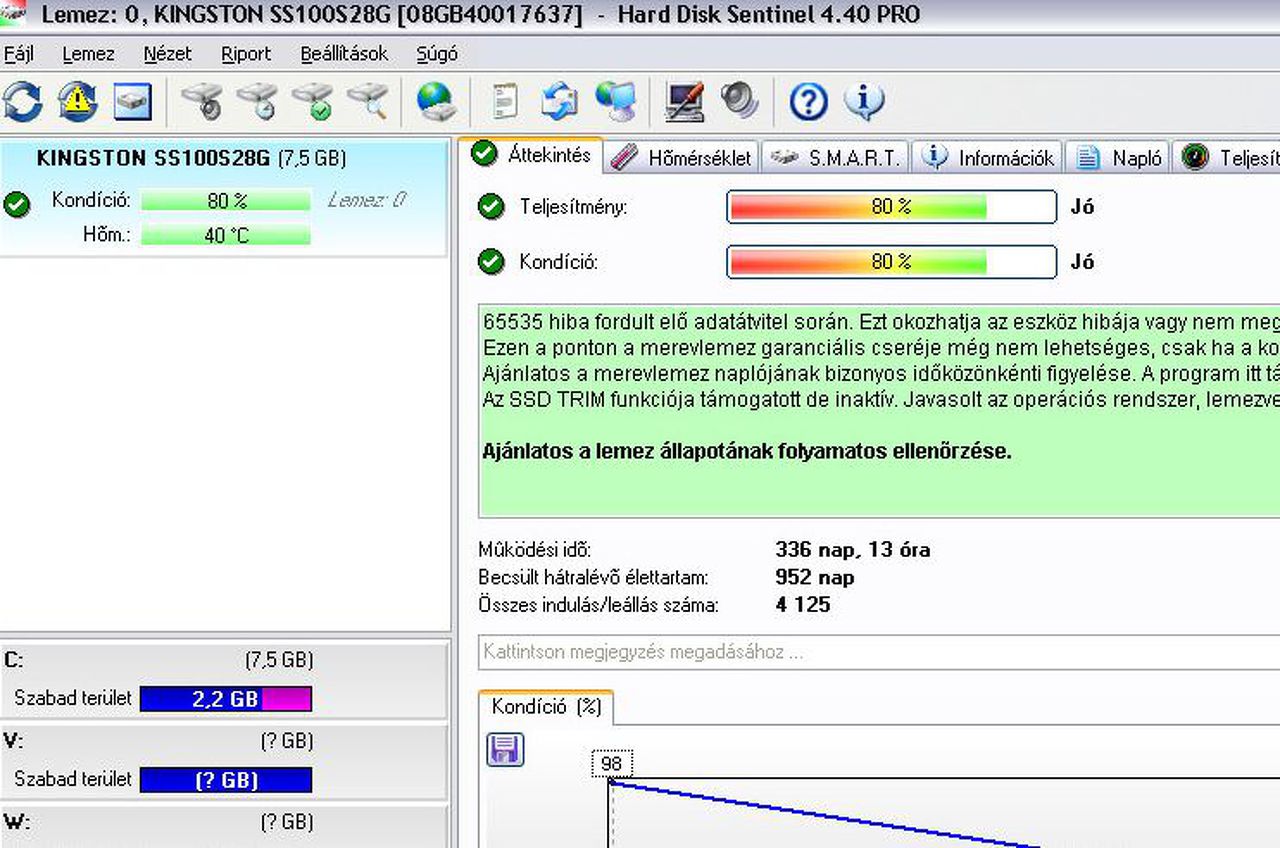Click bold text "Ajánlatos a lemez állapotának folyamatos ellenőrzése."

click(747, 451)
